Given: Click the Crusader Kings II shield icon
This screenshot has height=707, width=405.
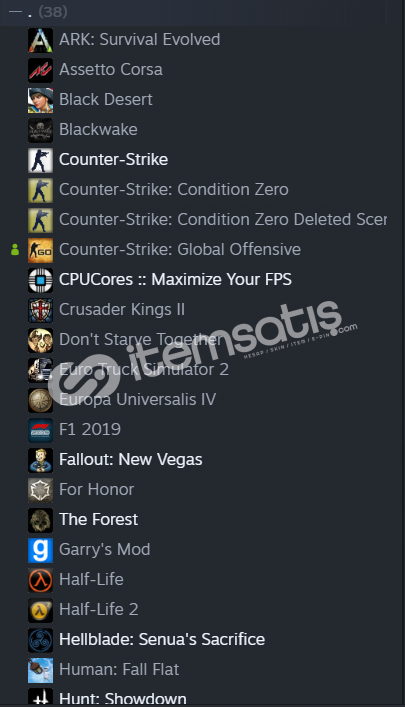Looking at the screenshot, I should click(40, 310).
